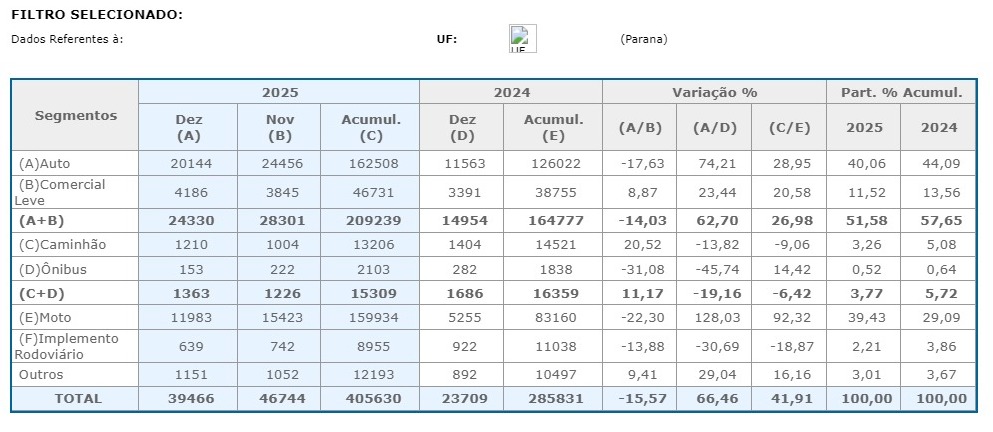993x432 pixels.
Task: Click the broken UF flag image
Action: (x=522, y=39)
